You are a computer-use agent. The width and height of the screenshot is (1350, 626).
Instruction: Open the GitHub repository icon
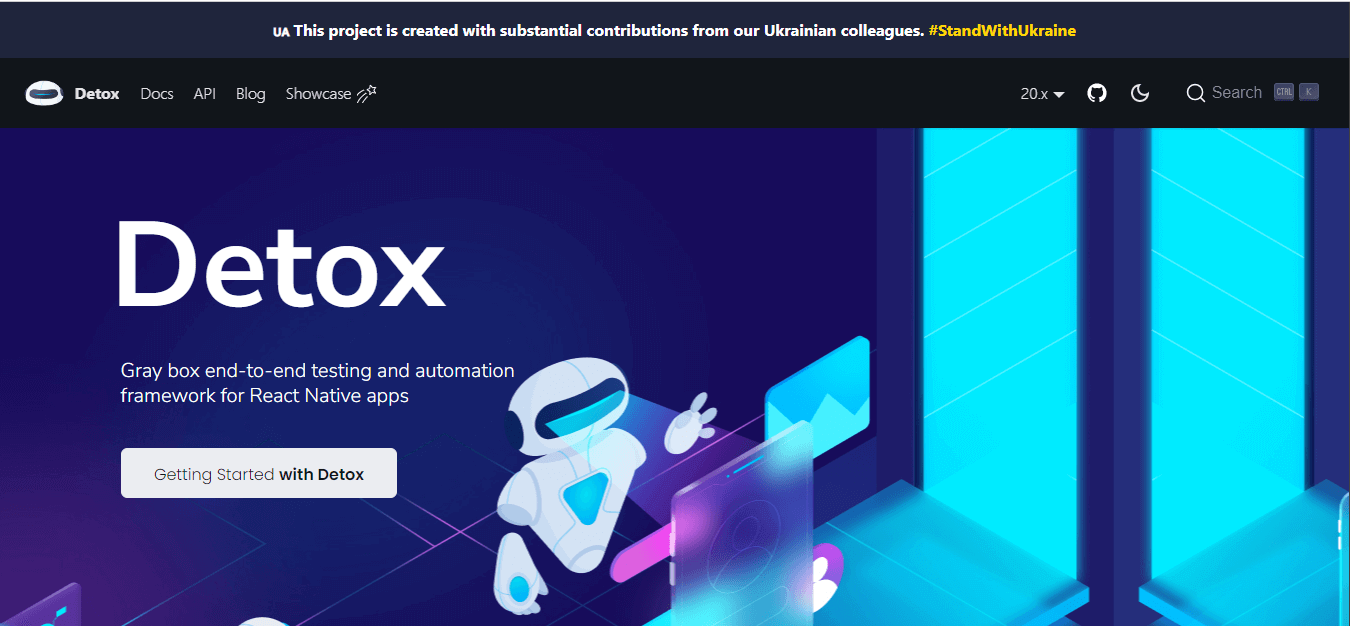[1097, 93]
